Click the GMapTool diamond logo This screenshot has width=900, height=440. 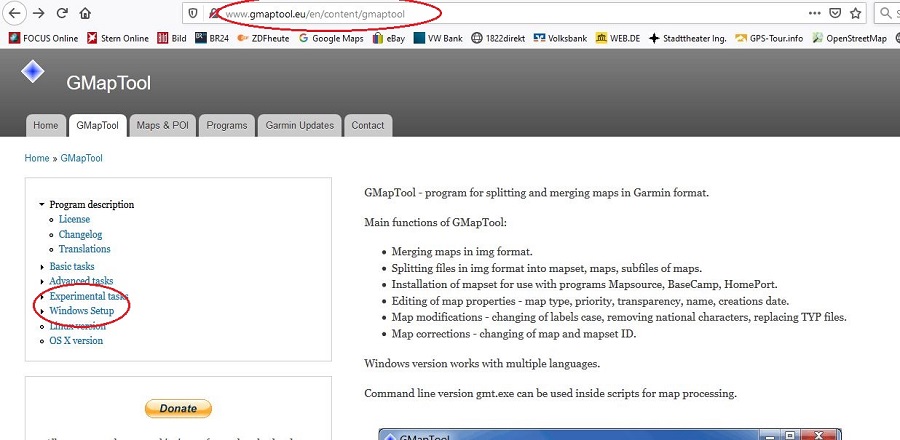point(33,72)
